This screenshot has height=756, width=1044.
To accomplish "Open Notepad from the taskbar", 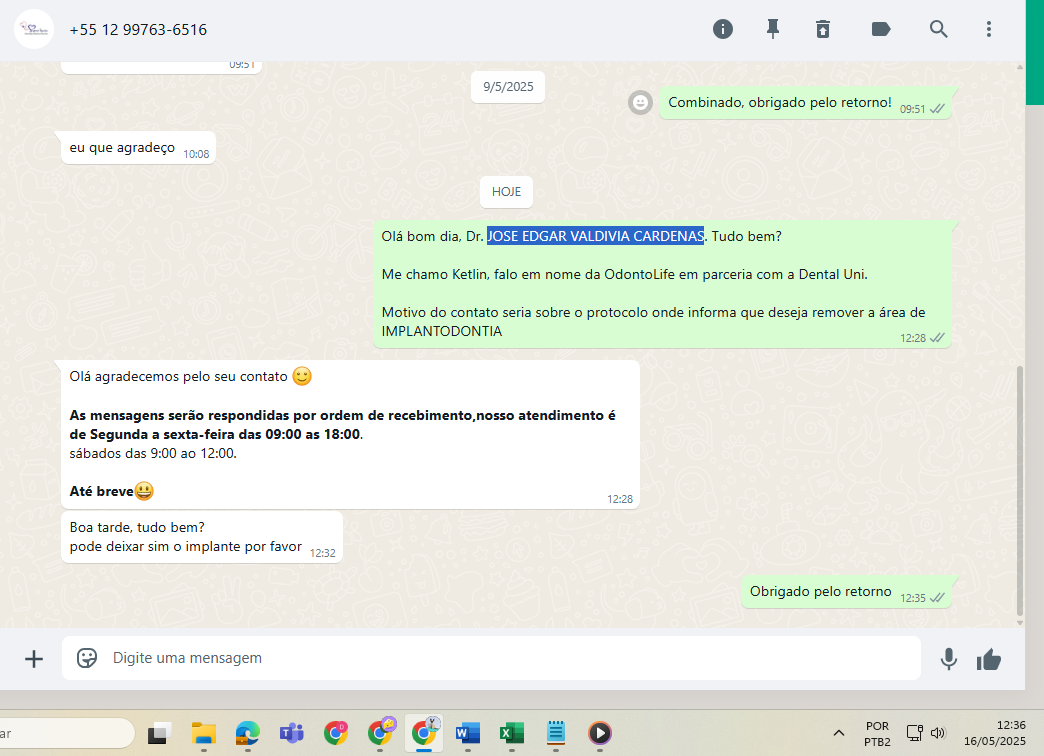I will 555,733.
